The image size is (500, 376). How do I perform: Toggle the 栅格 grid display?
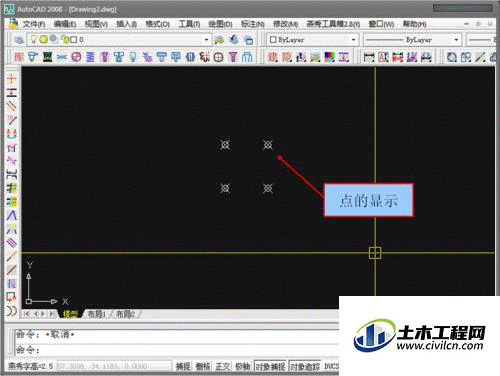click(203, 366)
